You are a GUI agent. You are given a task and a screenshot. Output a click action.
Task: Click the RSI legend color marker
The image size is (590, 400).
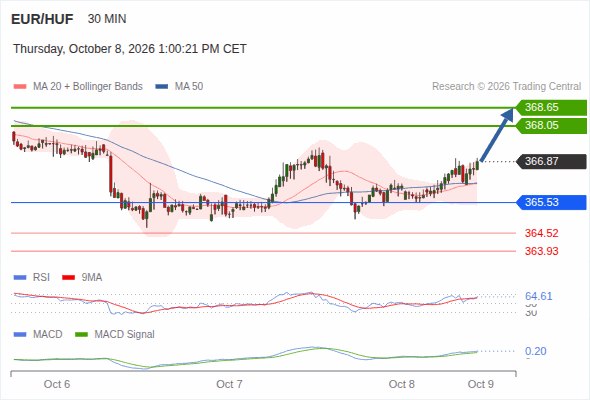(20, 278)
